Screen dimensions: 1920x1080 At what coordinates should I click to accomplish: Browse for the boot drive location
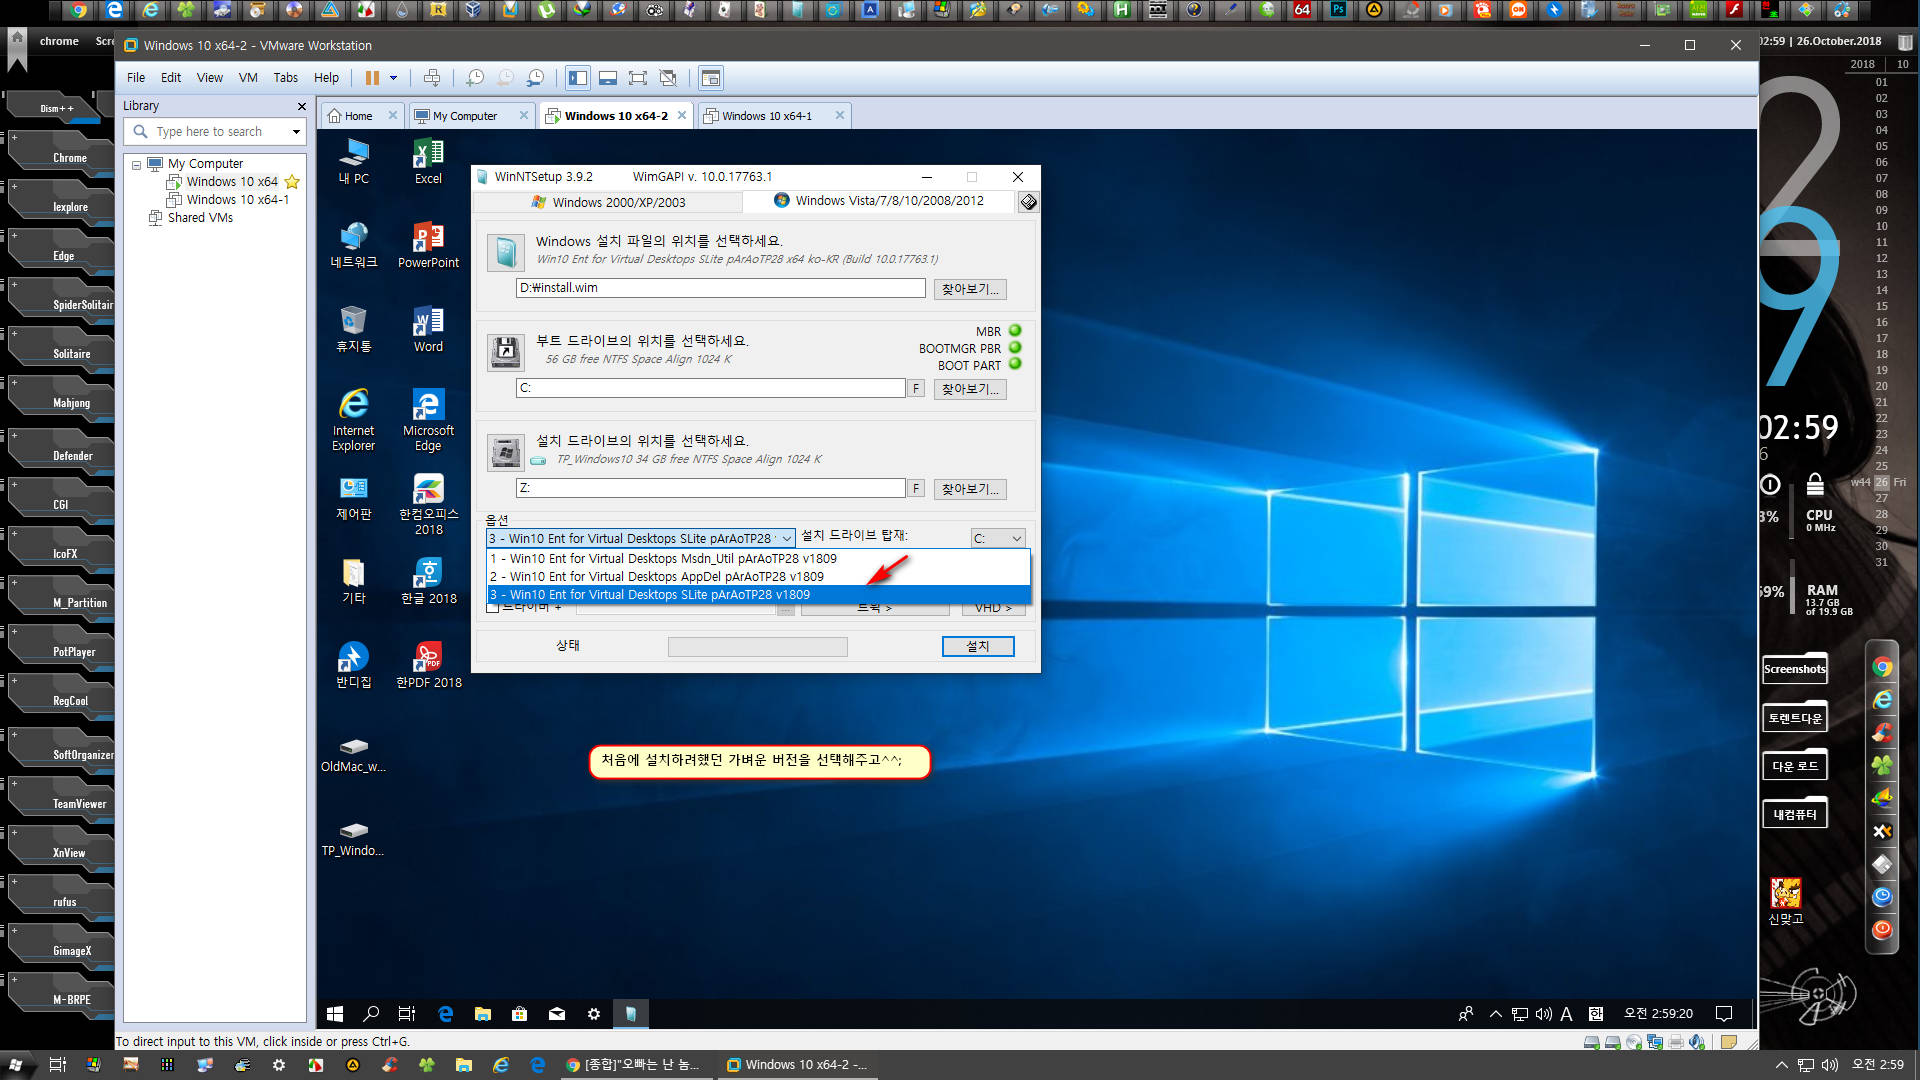(x=970, y=389)
